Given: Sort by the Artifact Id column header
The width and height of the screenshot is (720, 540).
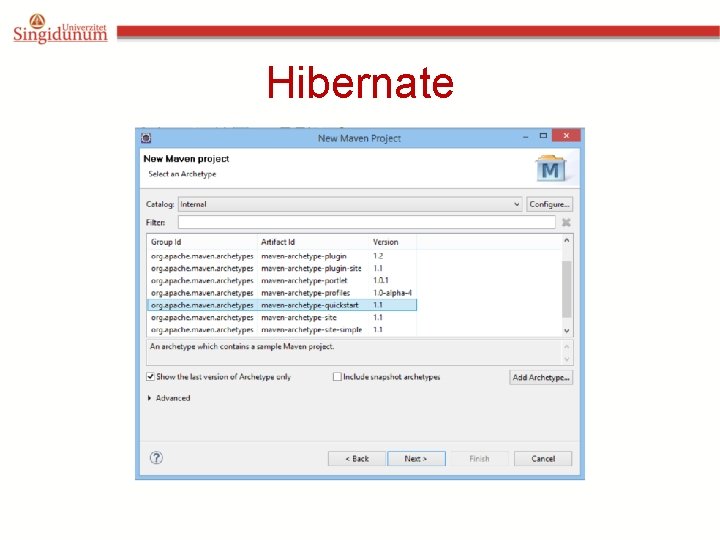Looking at the screenshot, I should (x=313, y=242).
